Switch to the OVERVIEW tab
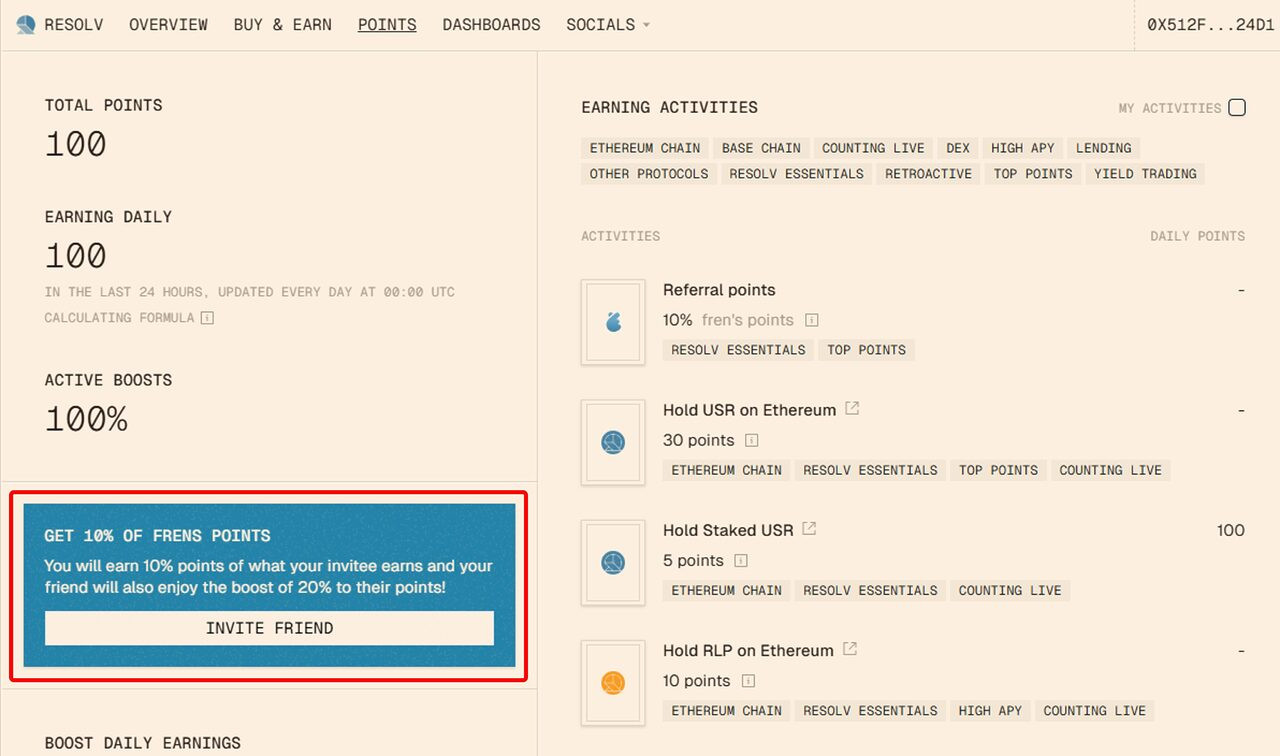Viewport: 1280px width, 756px height. pyautogui.click(x=168, y=24)
